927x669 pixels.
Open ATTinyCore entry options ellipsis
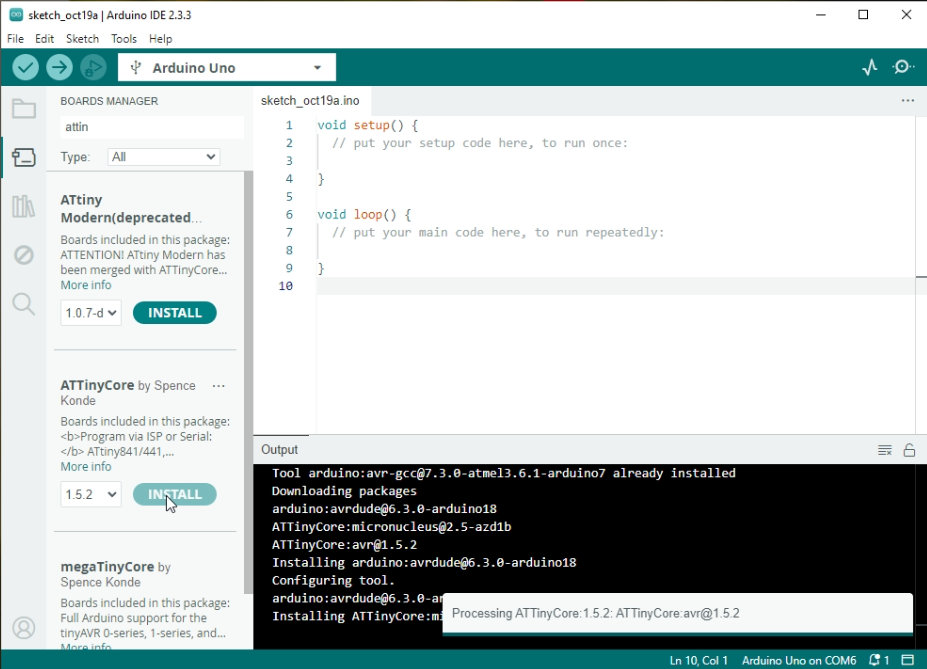coord(218,386)
